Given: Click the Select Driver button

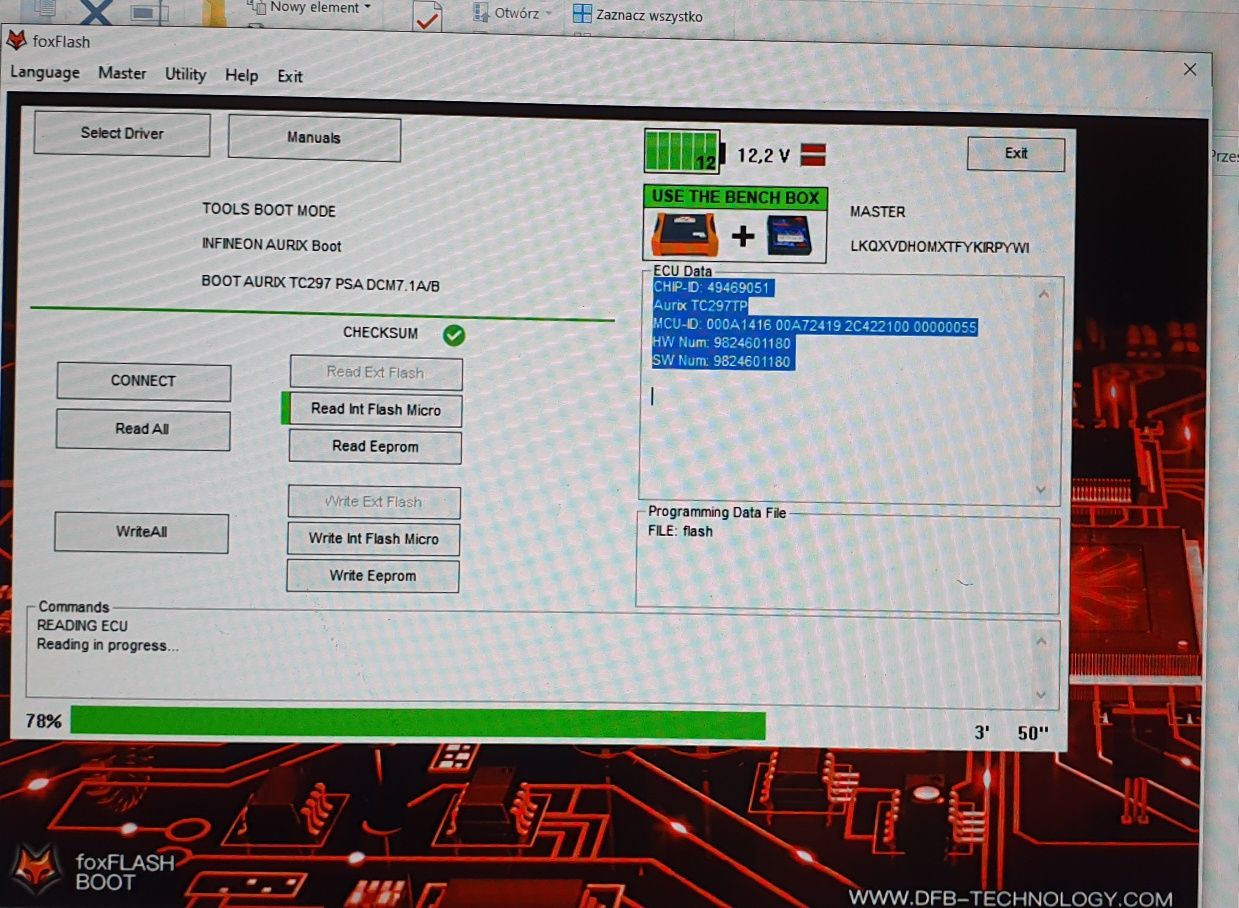Looking at the screenshot, I should (122, 133).
